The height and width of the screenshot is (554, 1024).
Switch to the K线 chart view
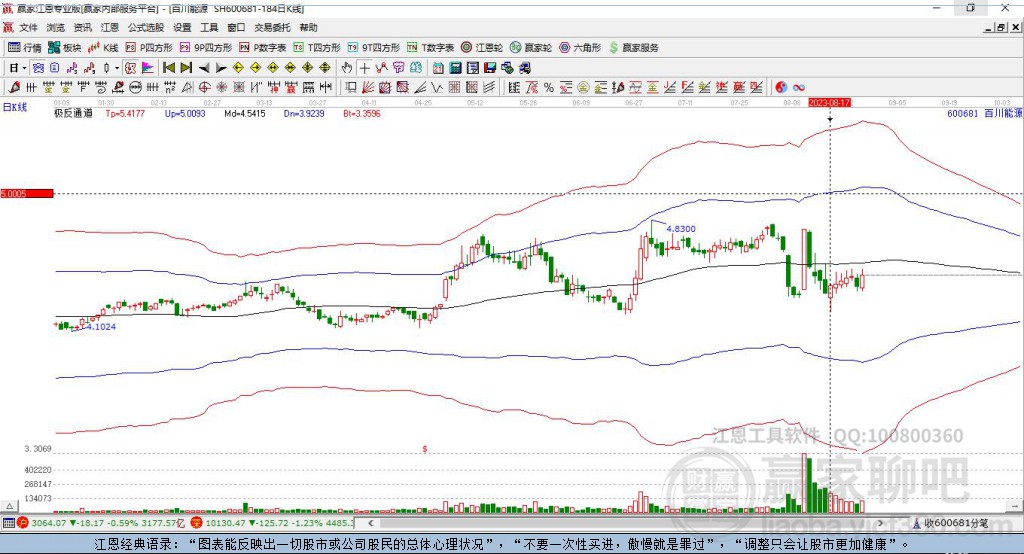(x=103, y=48)
